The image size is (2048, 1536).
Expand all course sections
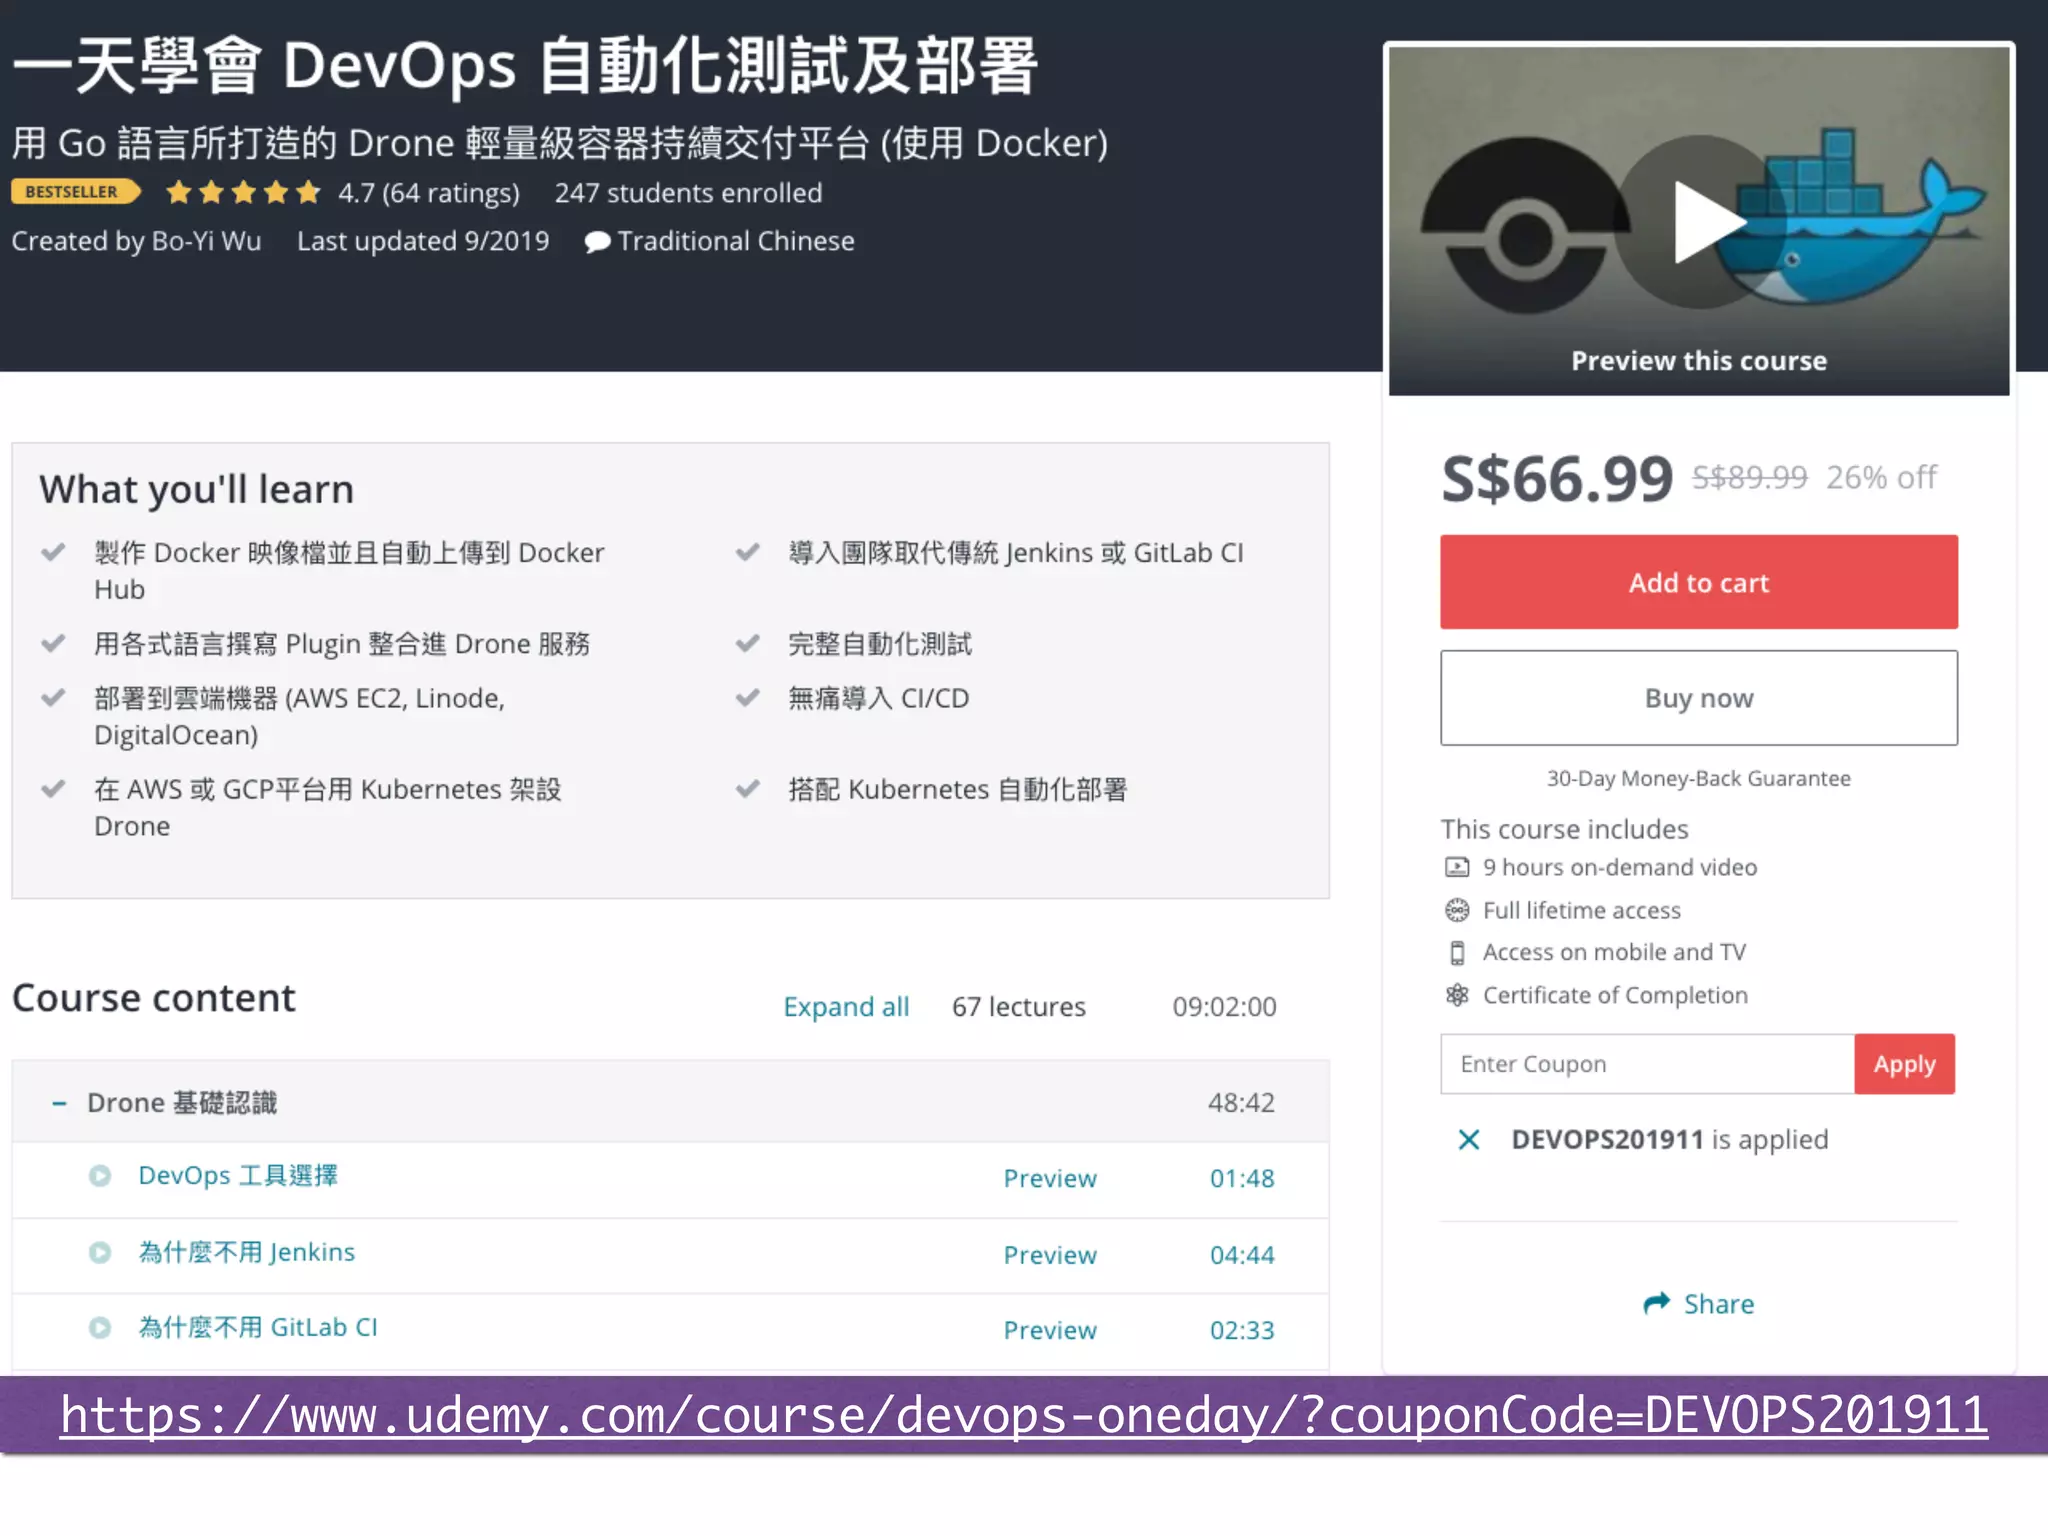click(x=846, y=1007)
